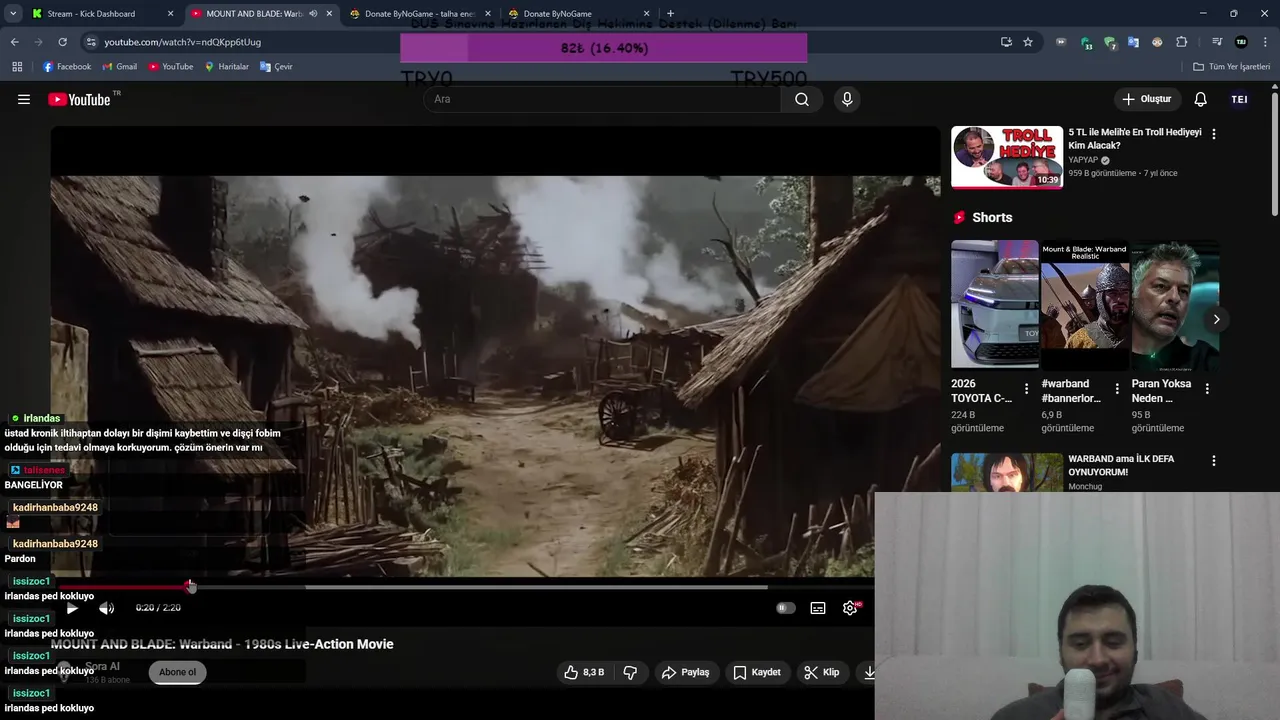The height and width of the screenshot is (720, 1280).
Task: Open the YouTube hamburger guide menu
Action: (x=24, y=99)
